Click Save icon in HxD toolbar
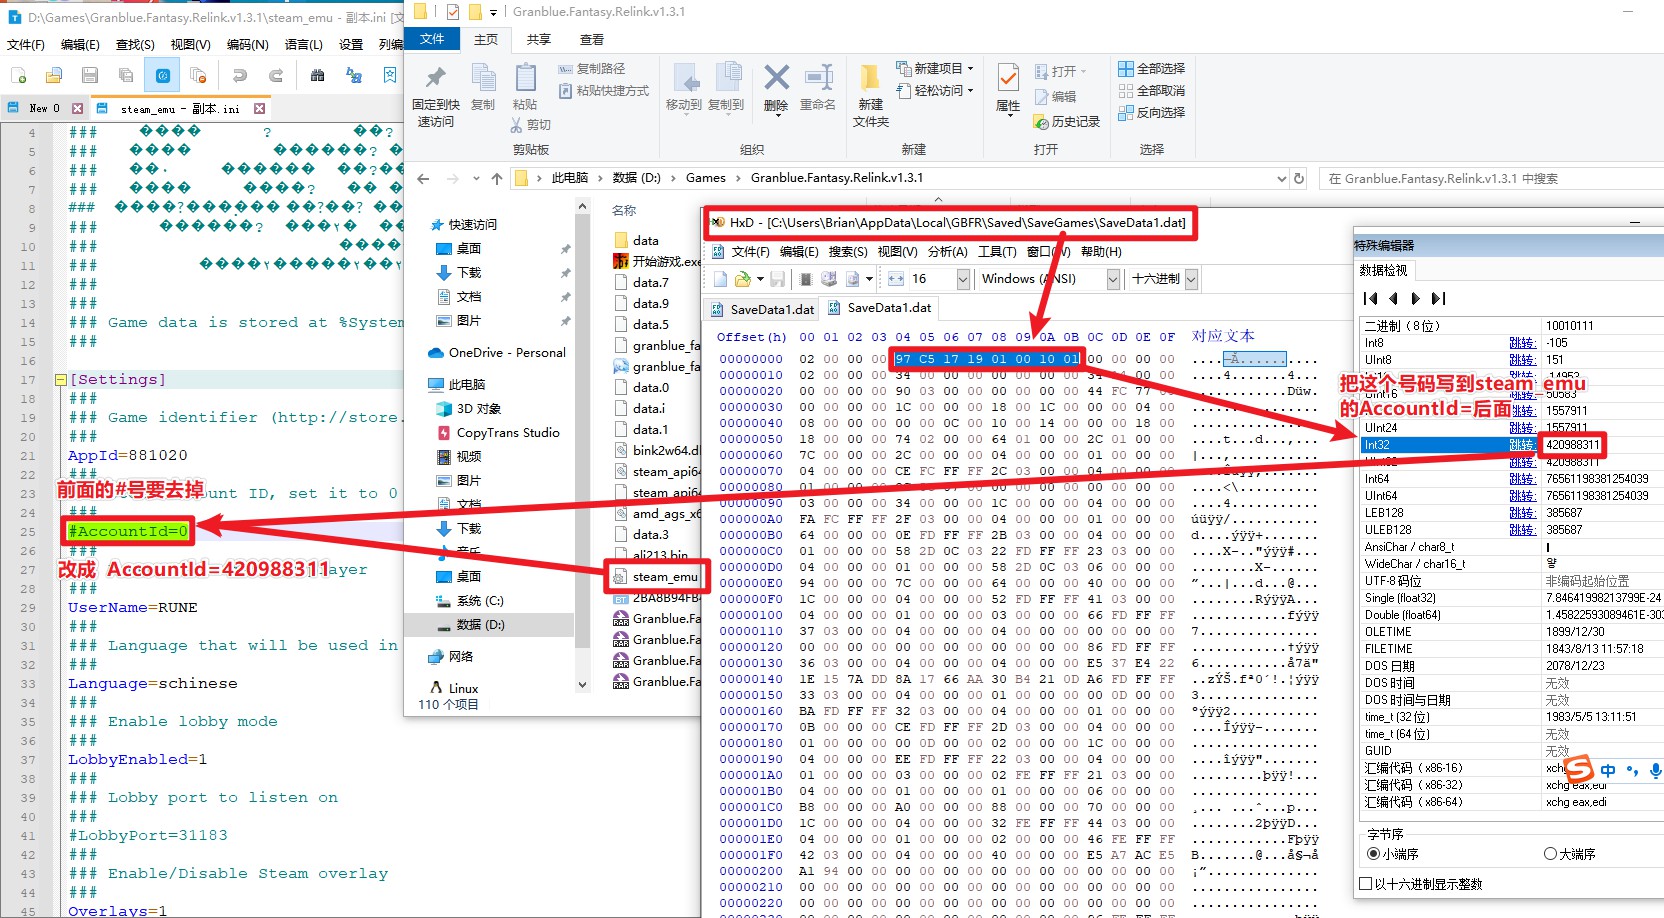This screenshot has width=1664, height=918. pyautogui.click(x=777, y=278)
